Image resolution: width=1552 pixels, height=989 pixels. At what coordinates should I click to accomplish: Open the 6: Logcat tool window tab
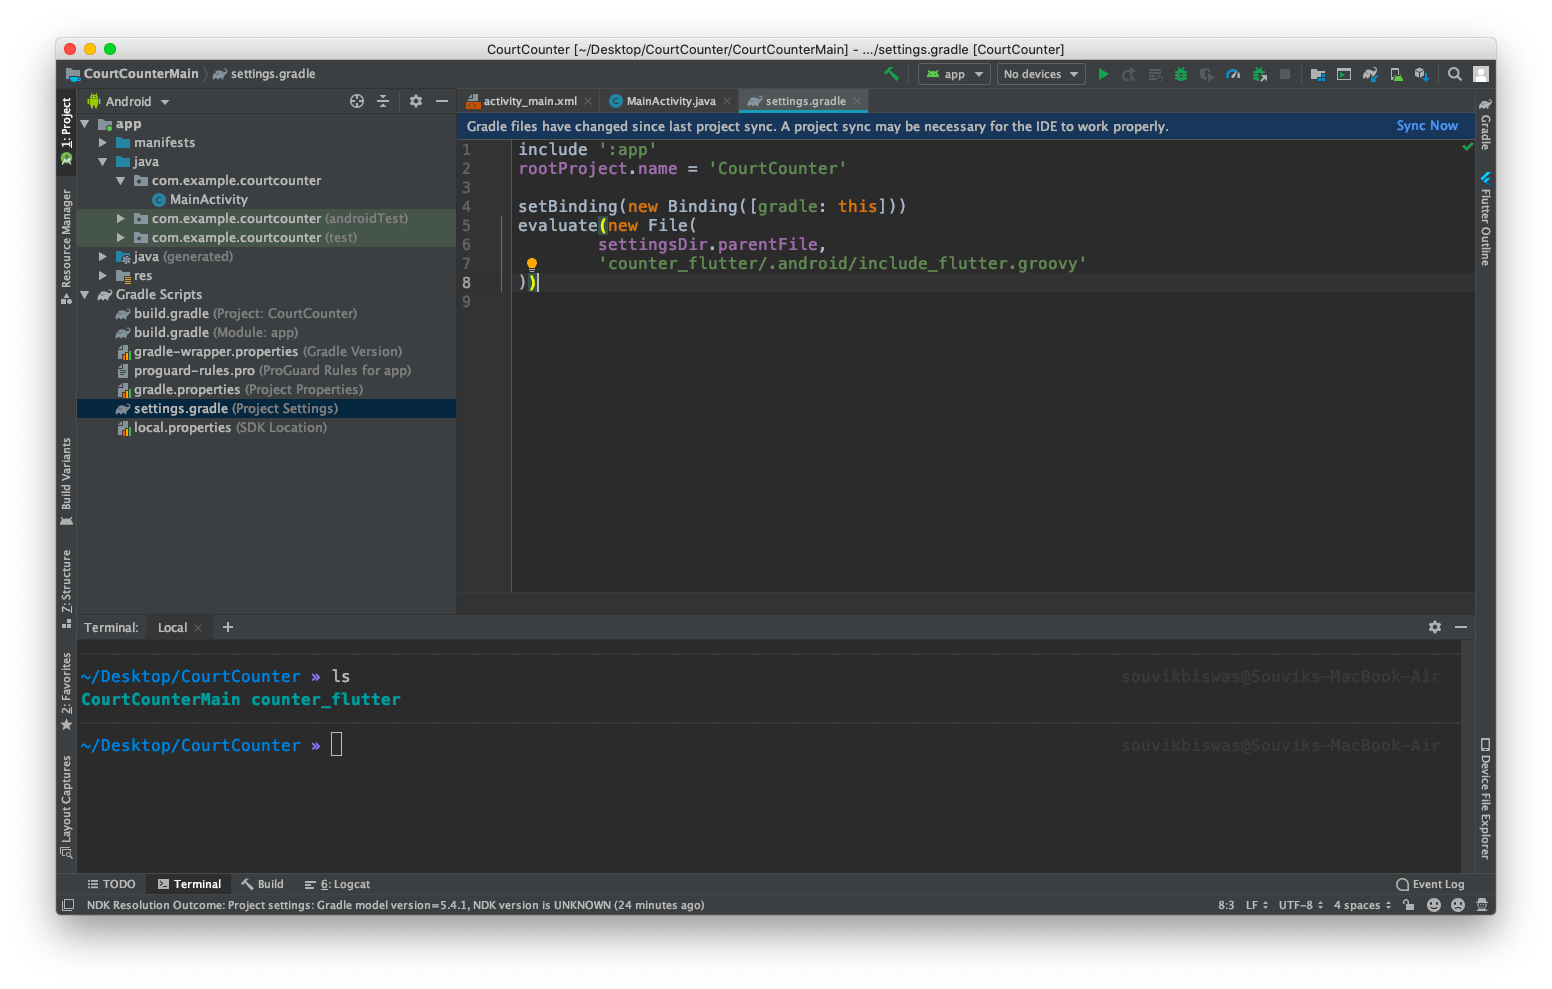tap(337, 884)
